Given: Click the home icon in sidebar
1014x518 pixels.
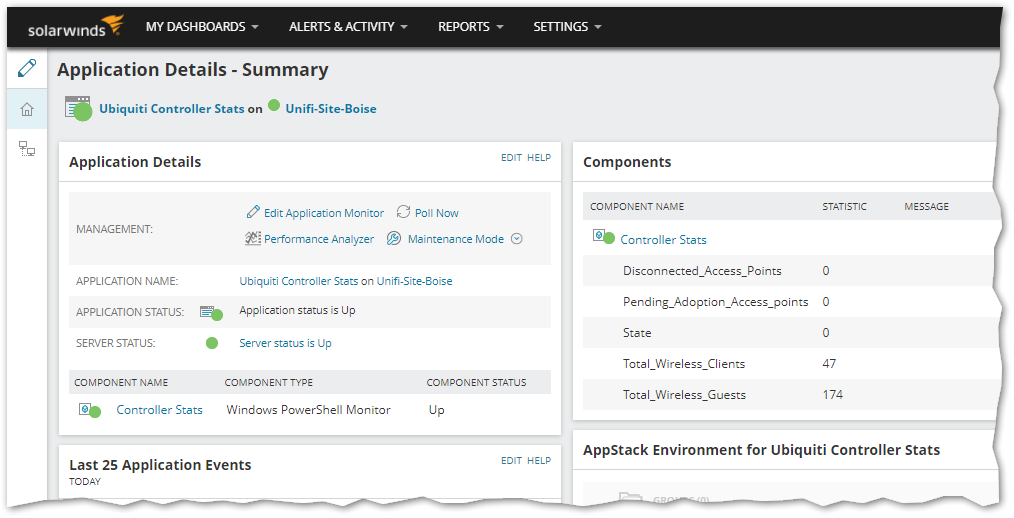Looking at the screenshot, I should pos(27,109).
